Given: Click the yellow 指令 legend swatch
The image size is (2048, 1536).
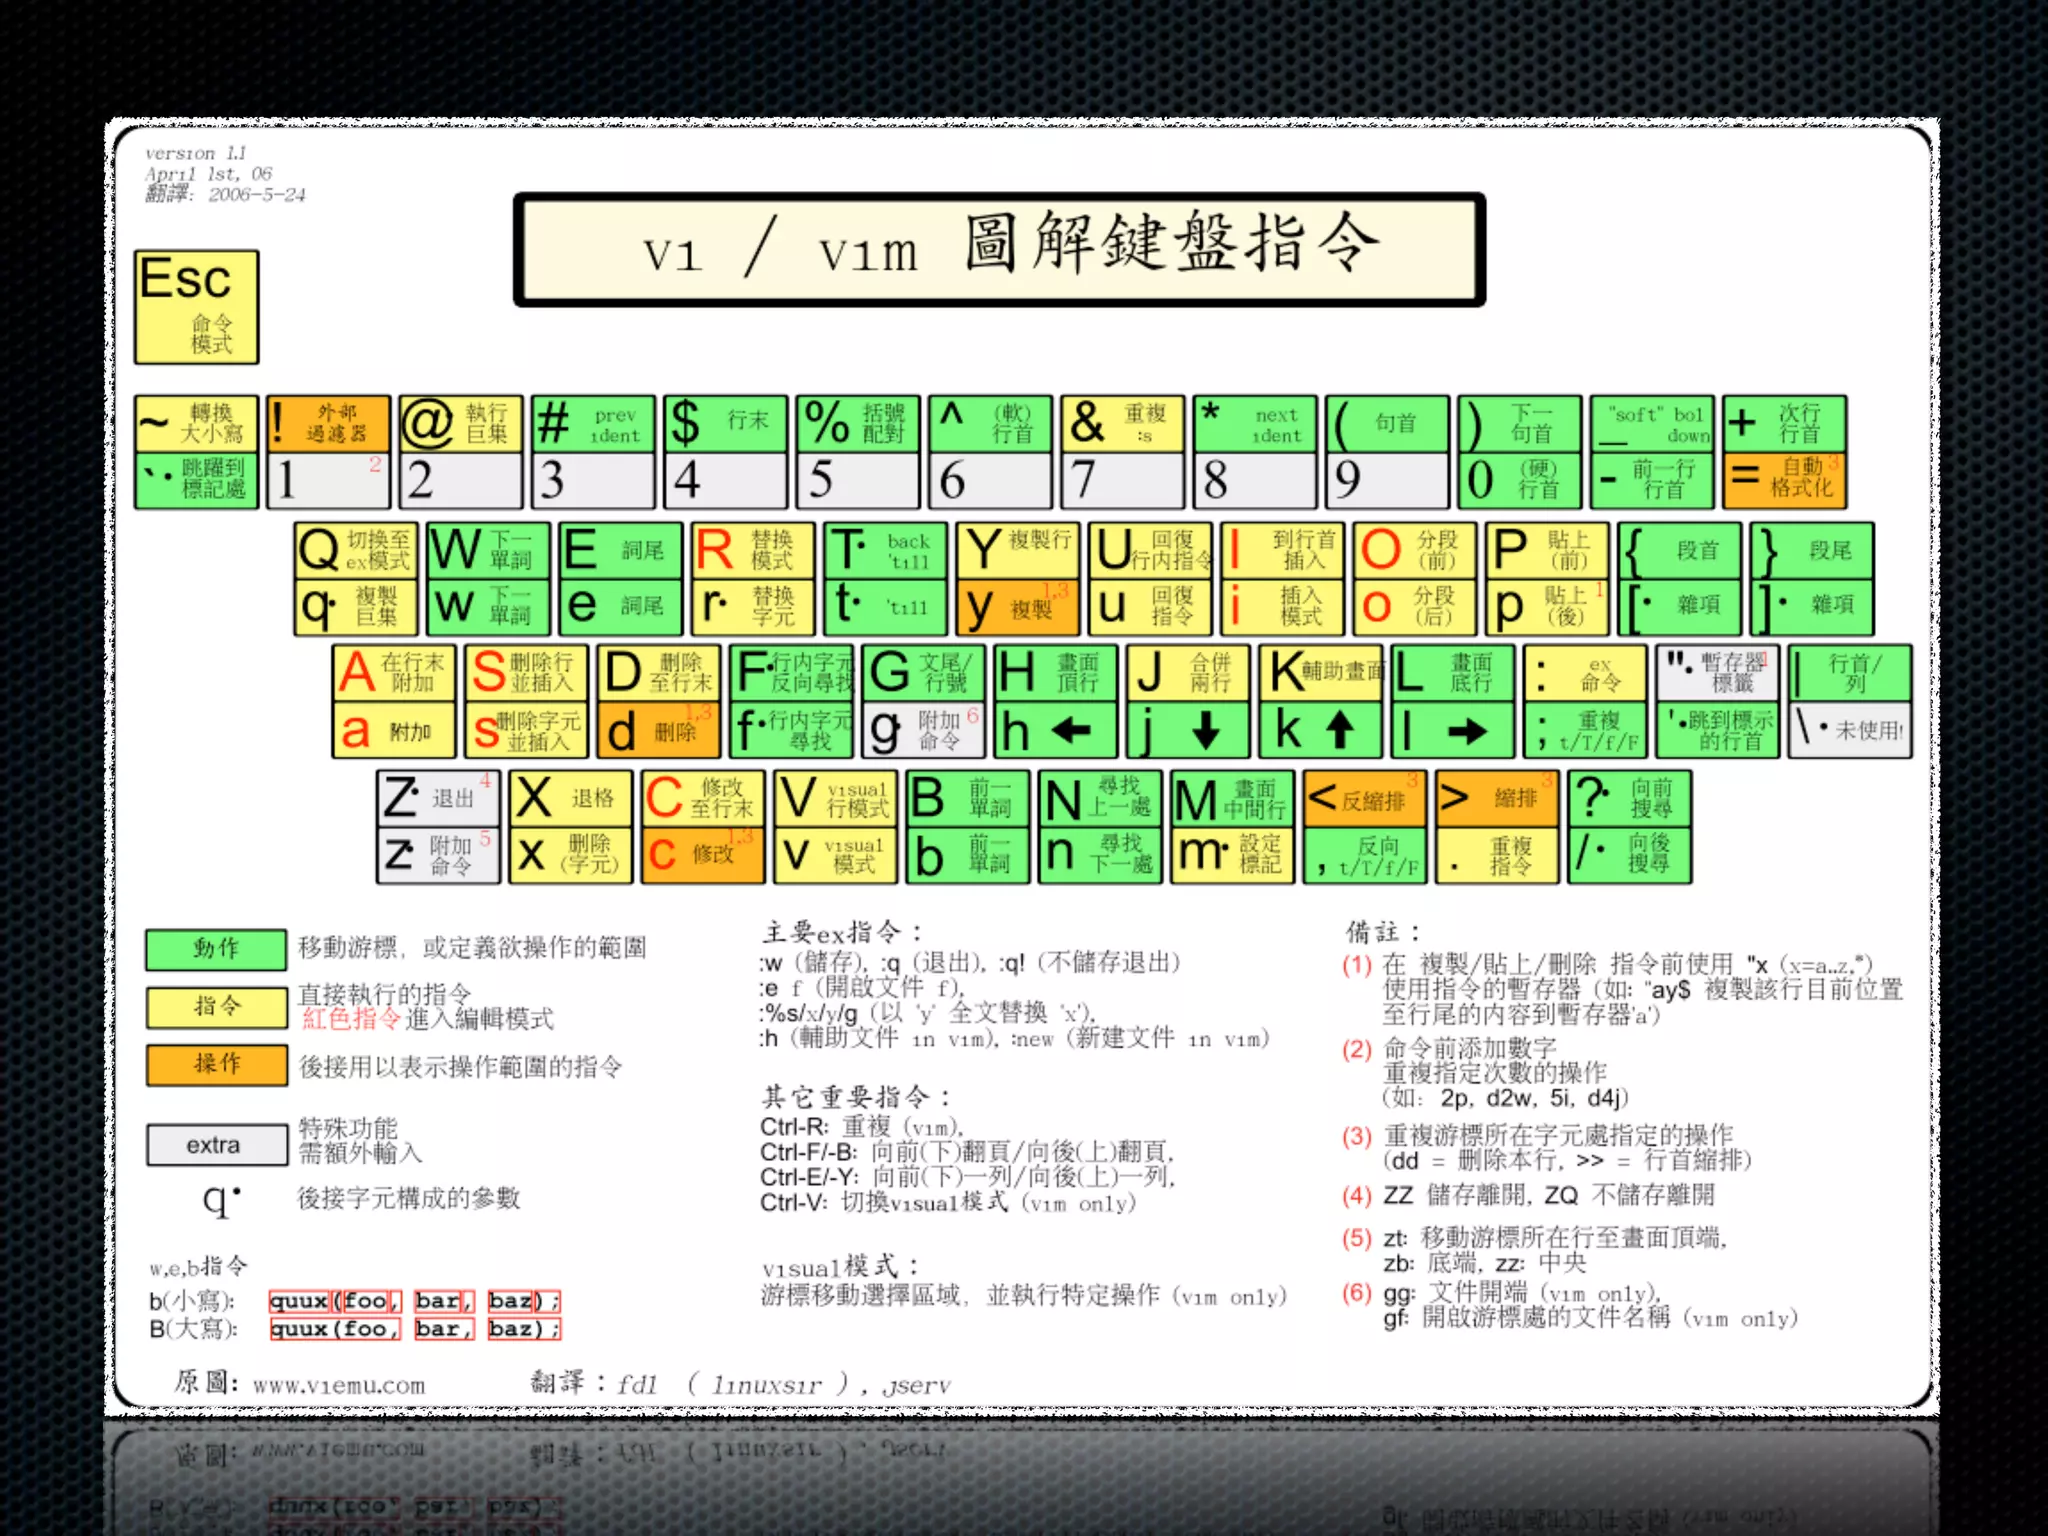Looking at the screenshot, I should coord(216,1007).
